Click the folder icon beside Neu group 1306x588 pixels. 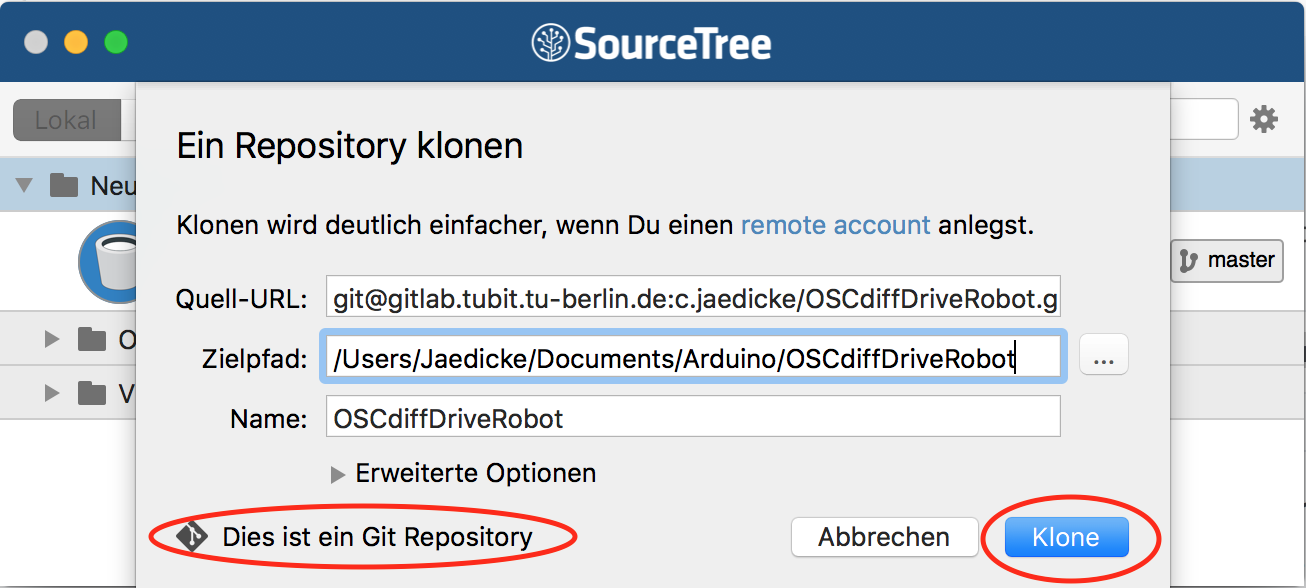click(64, 185)
